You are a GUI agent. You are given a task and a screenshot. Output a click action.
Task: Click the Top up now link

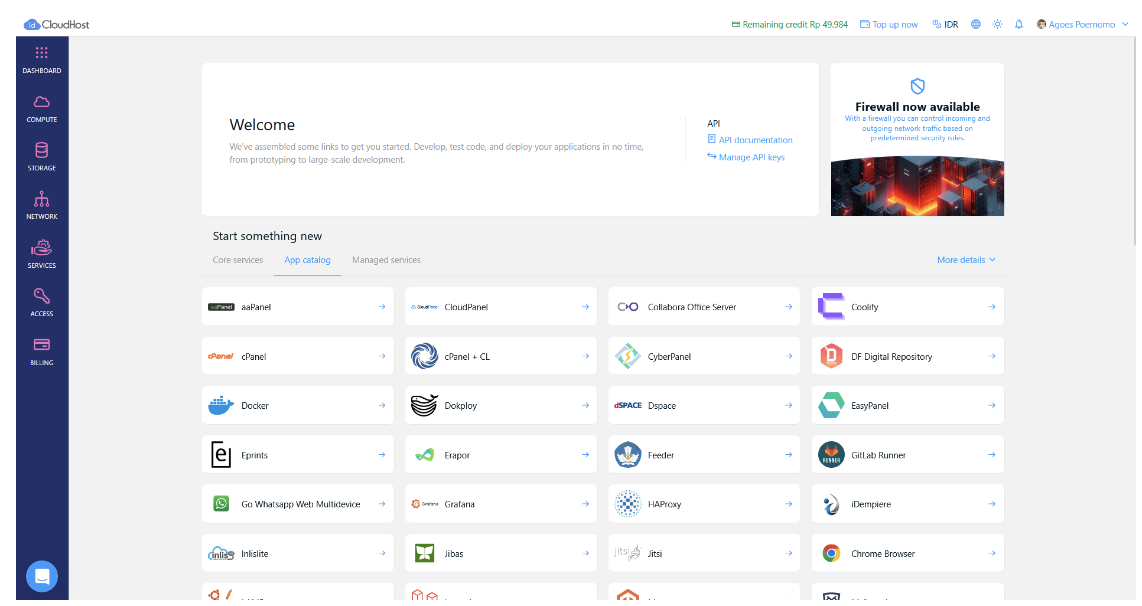point(889,24)
